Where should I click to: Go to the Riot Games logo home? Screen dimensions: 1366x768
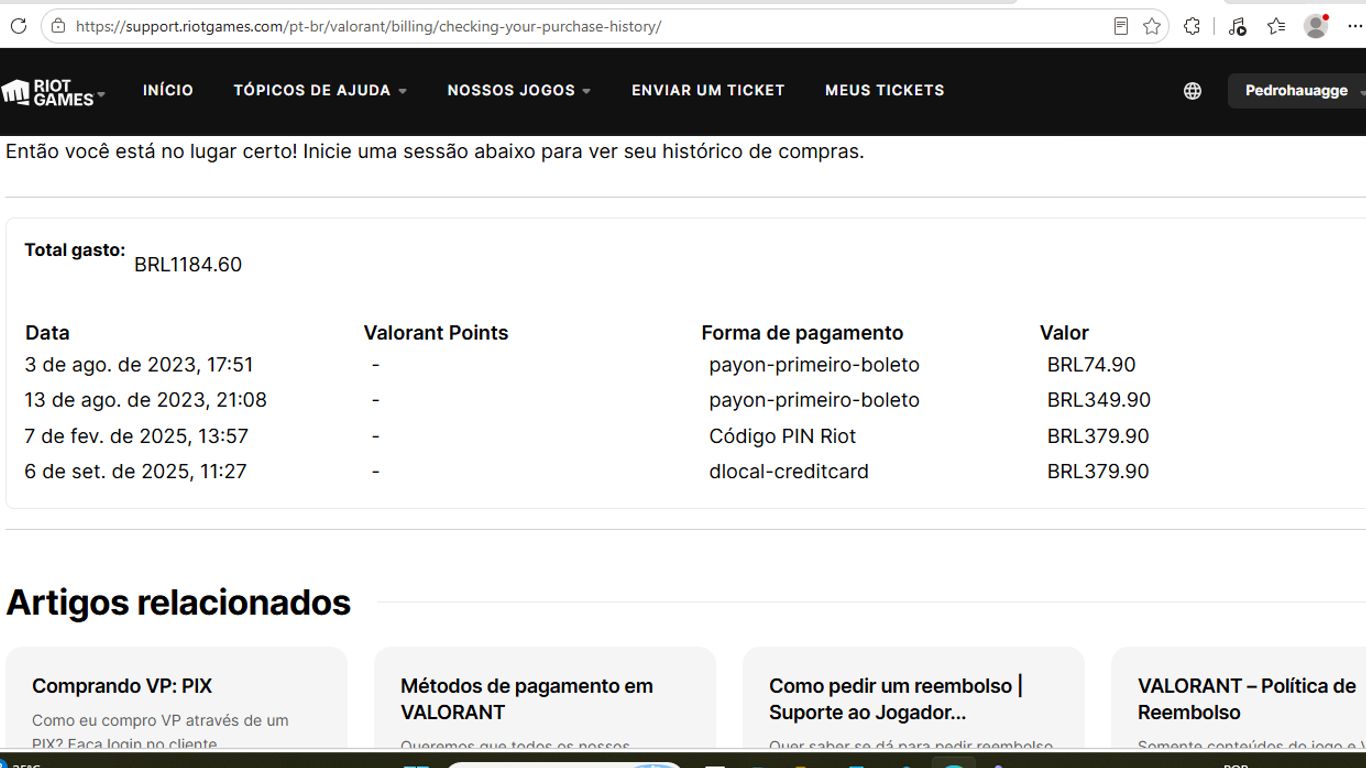point(50,92)
